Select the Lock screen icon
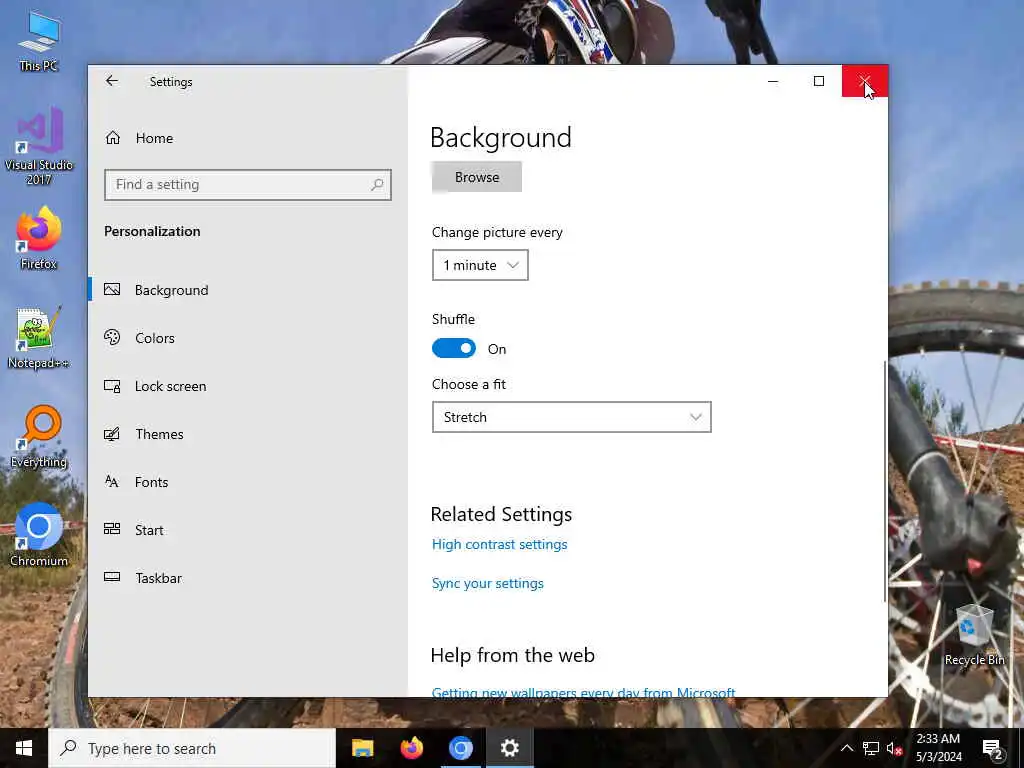This screenshot has width=1024, height=768. pos(112,386)
